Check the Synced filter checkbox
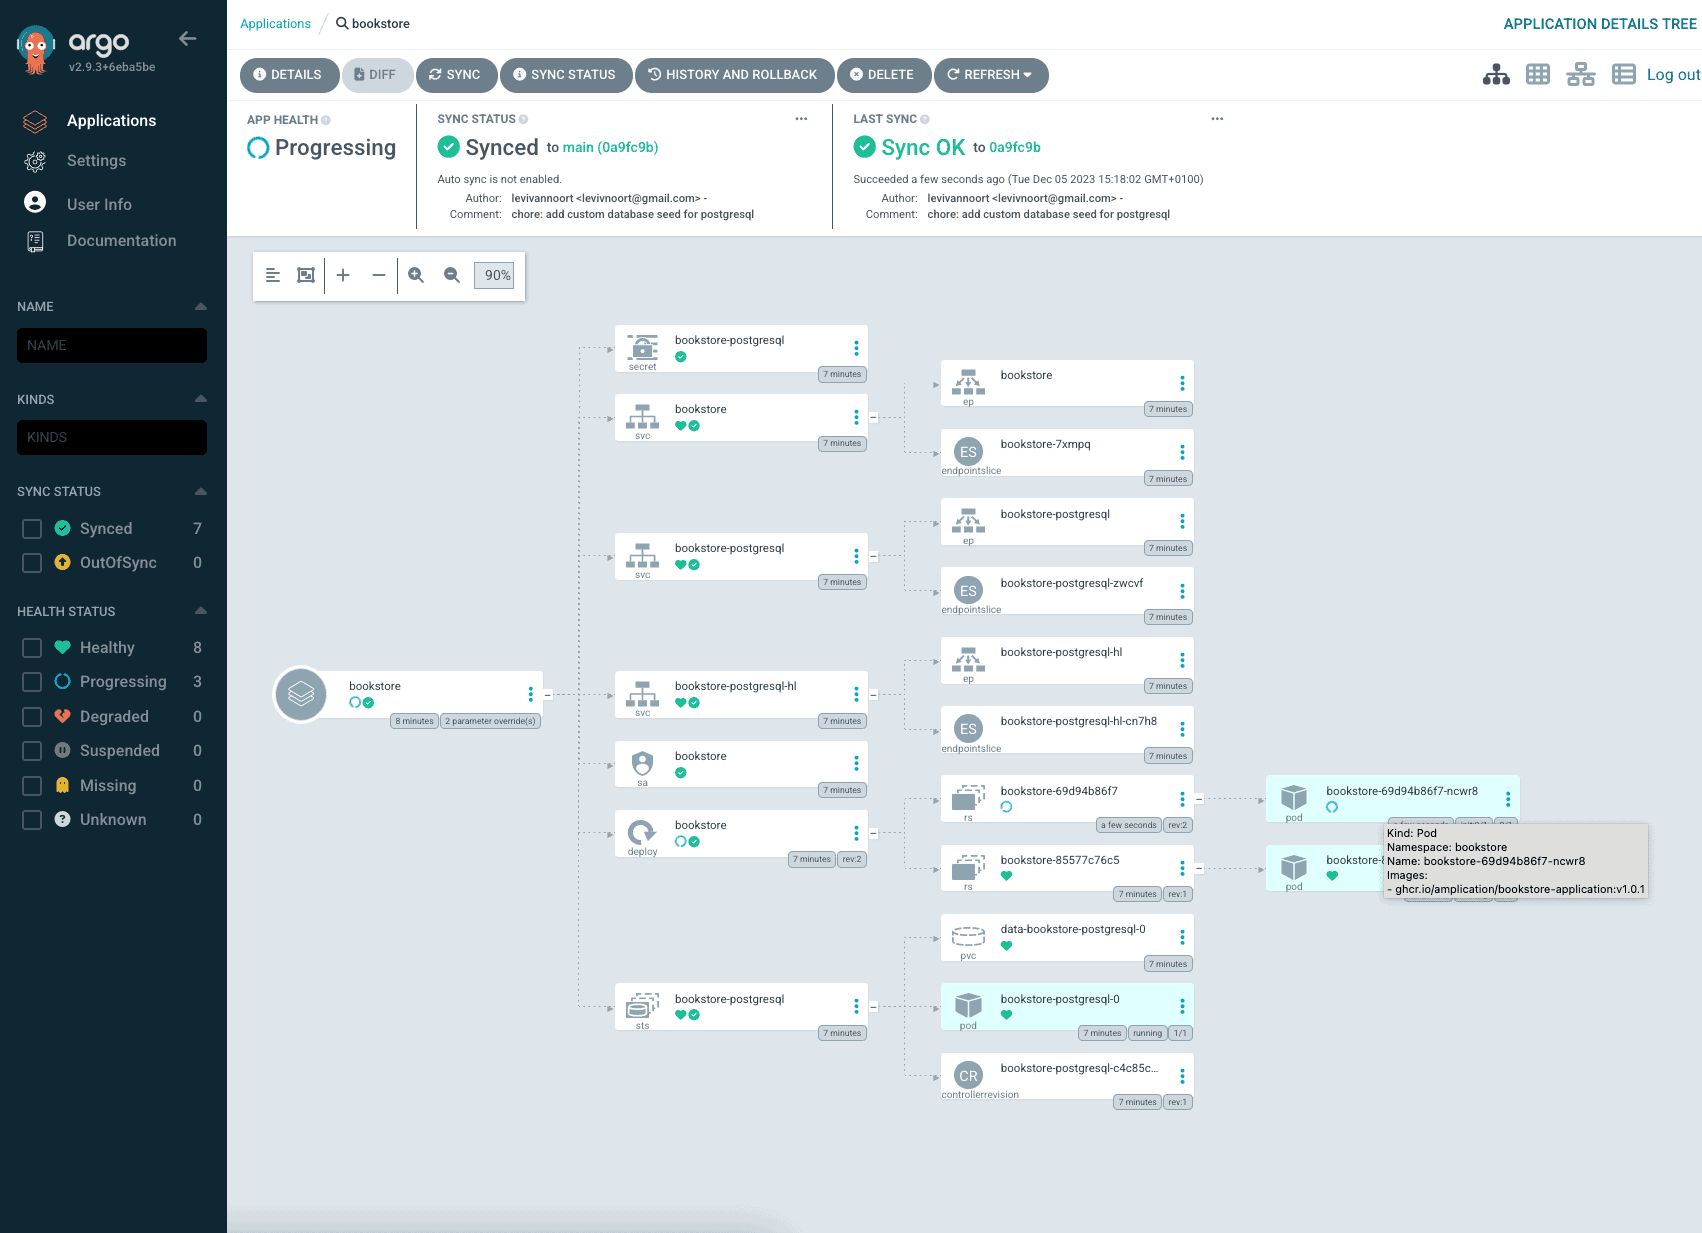This screenshot has width=1702, height=1233. point(32,529)
